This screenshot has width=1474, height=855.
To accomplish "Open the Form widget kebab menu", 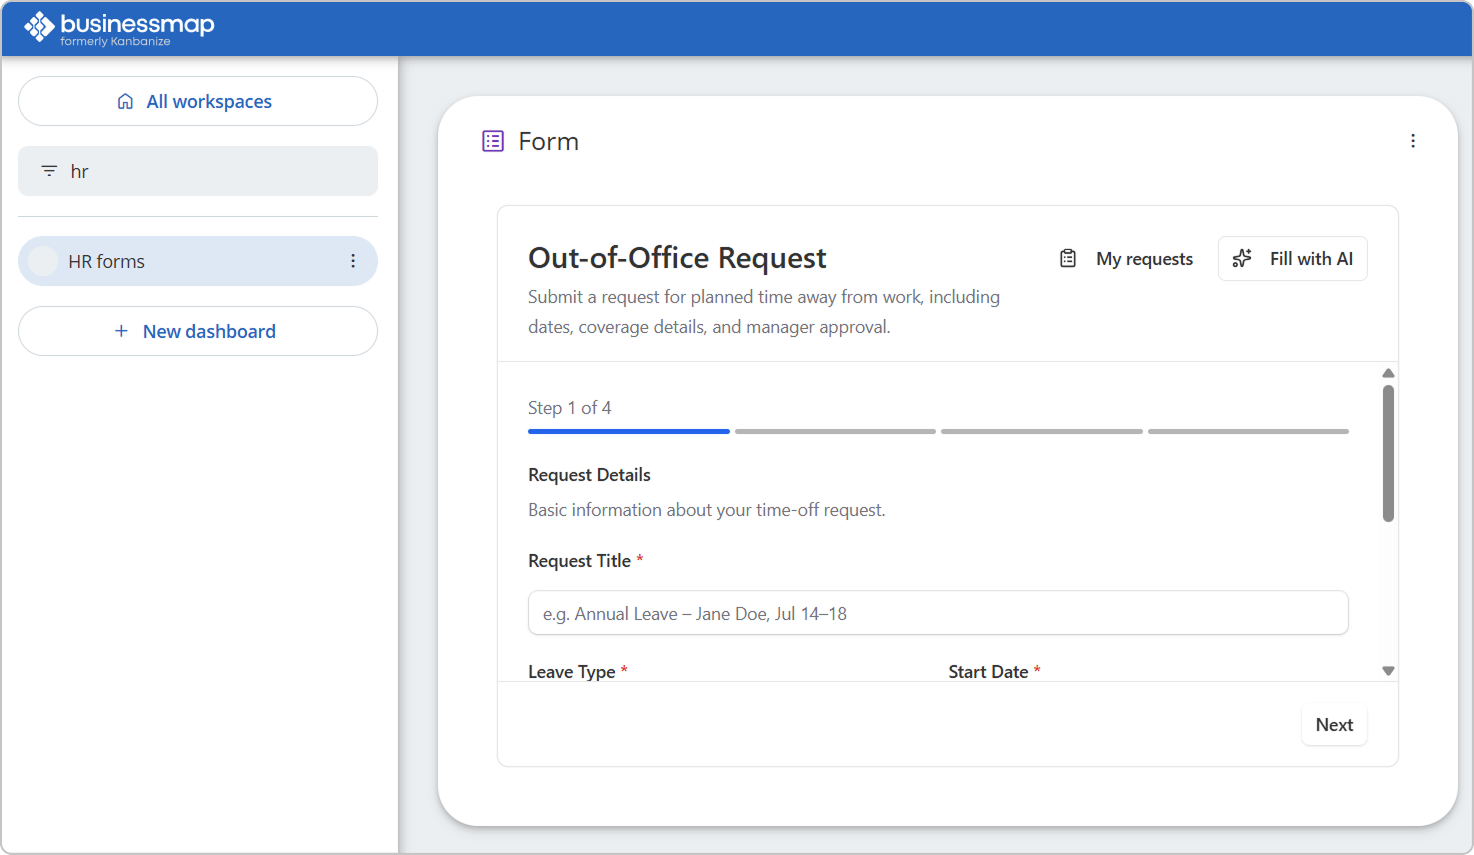I will (1413, 141).
